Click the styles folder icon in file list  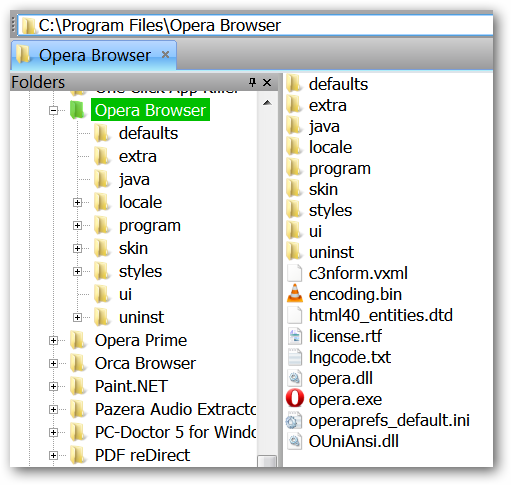pos(294,210)
